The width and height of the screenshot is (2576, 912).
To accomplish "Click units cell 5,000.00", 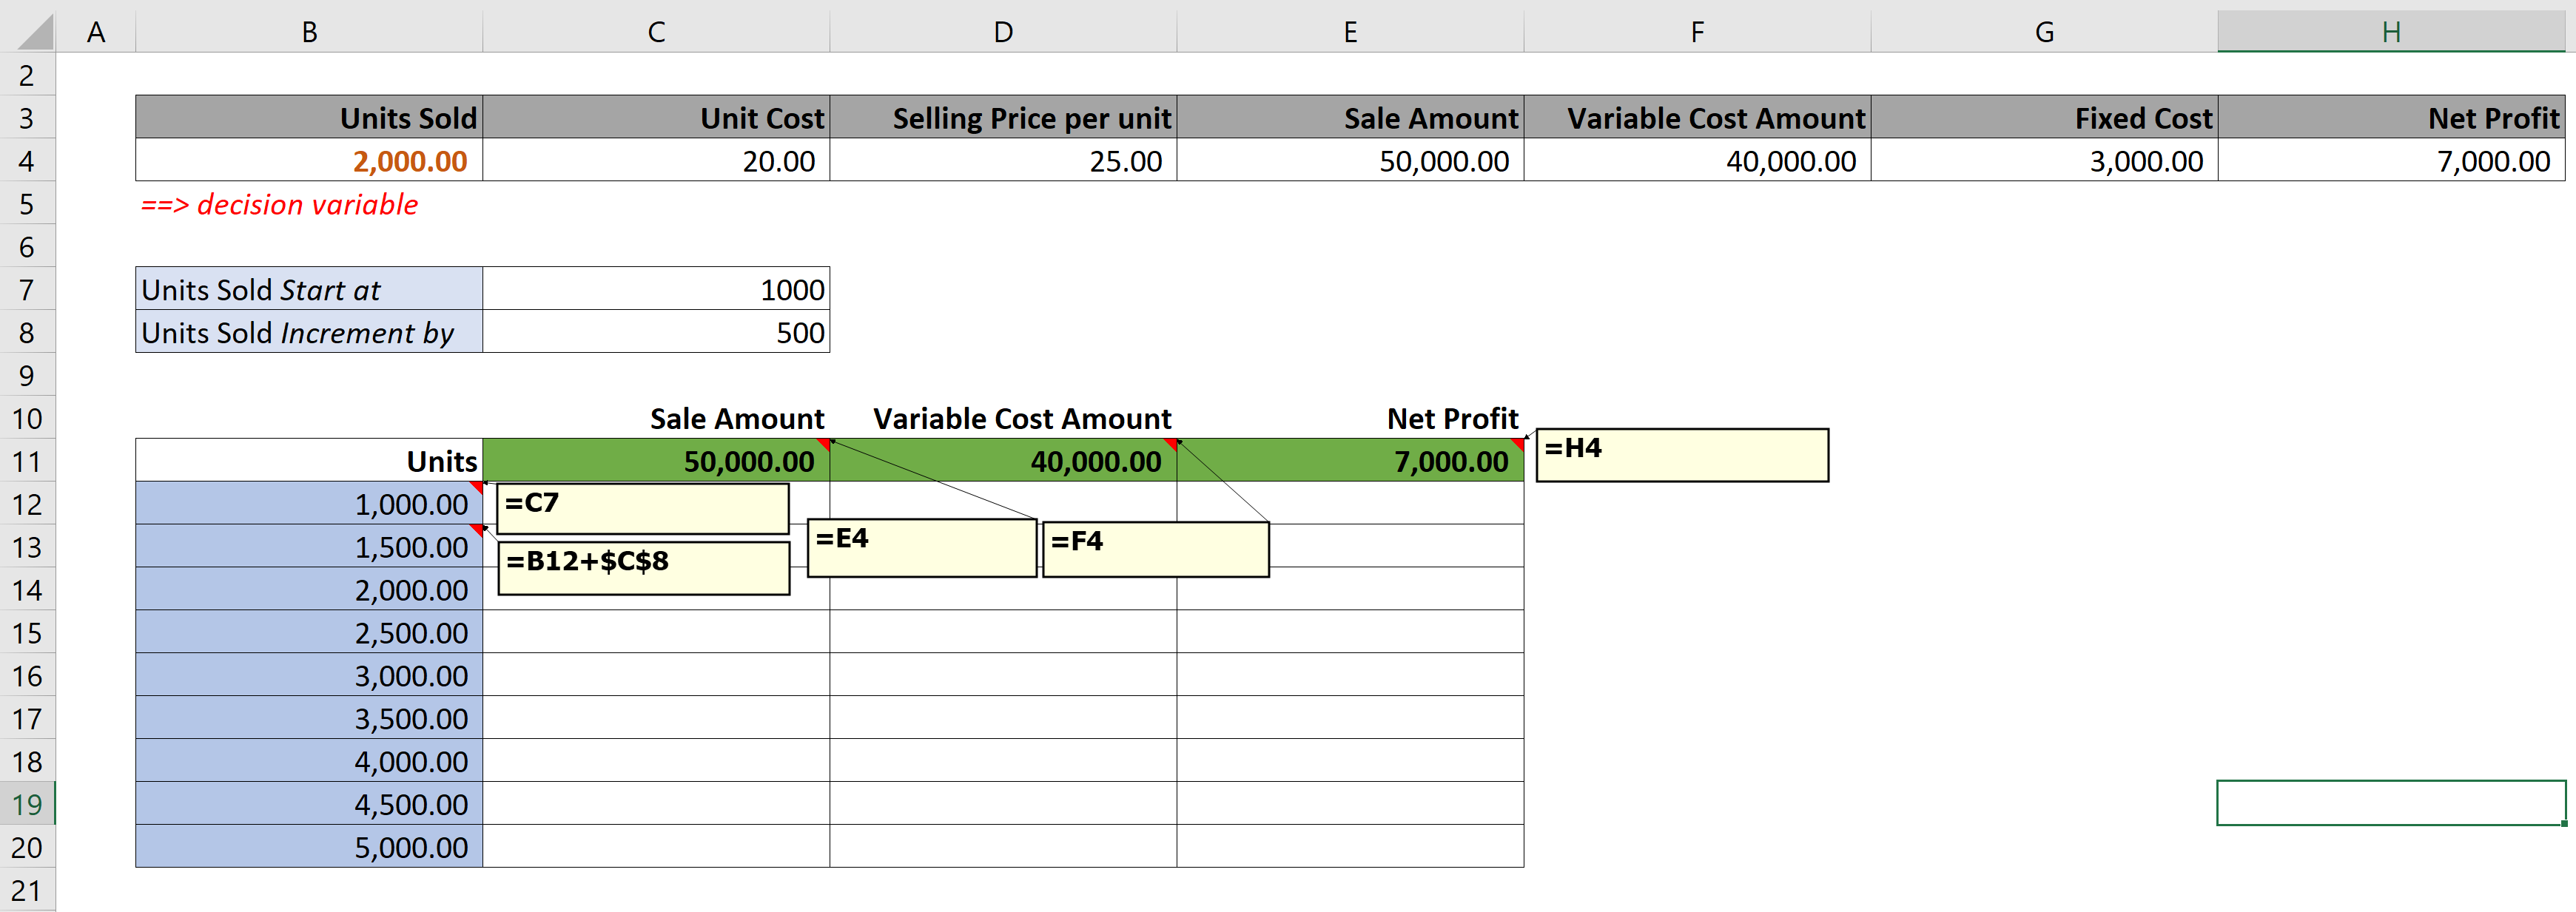I will [x=309, y=847].
